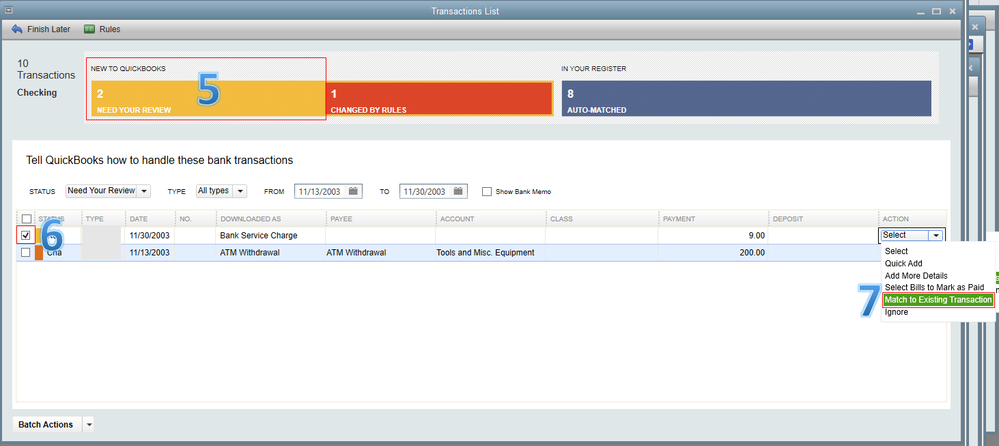Open the TO date calendar picker
Screen dimensions: 999x446
click(459, 191)
